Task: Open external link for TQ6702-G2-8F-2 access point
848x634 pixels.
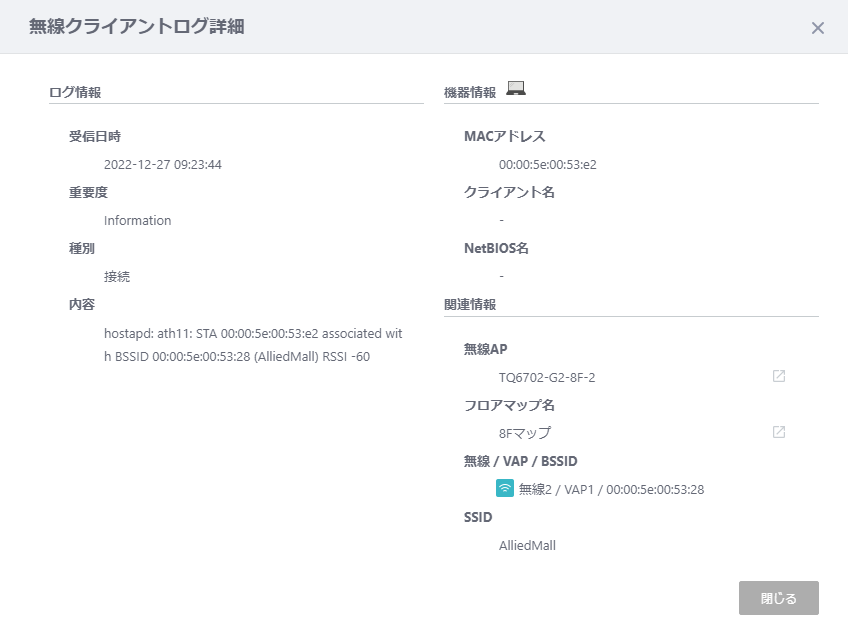Action: 778,377
